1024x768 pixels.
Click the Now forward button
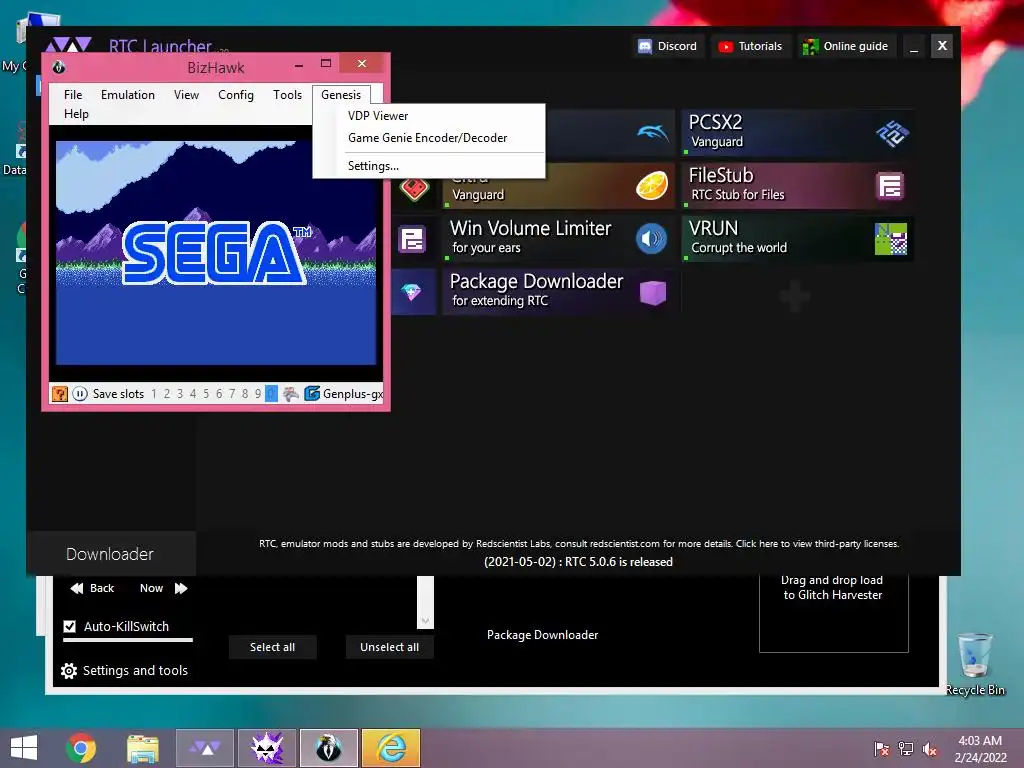click(163, 588)
